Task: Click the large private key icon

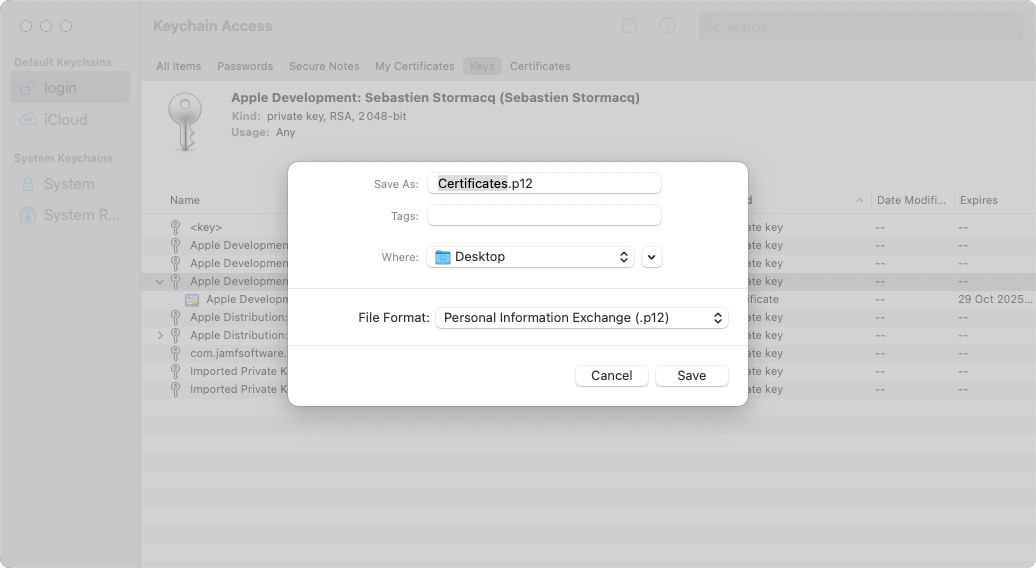Action: pos(185,122)
